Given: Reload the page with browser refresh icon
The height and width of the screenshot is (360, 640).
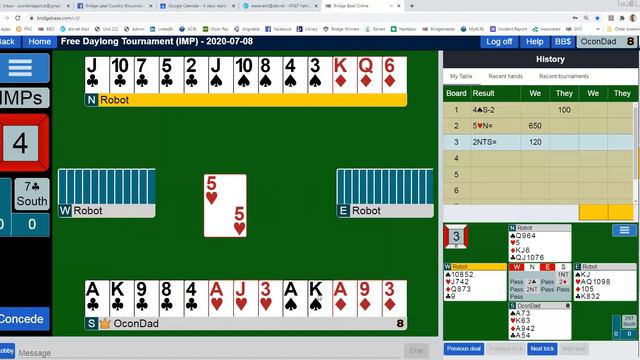Looking at the screenshot, I should 18,18.
